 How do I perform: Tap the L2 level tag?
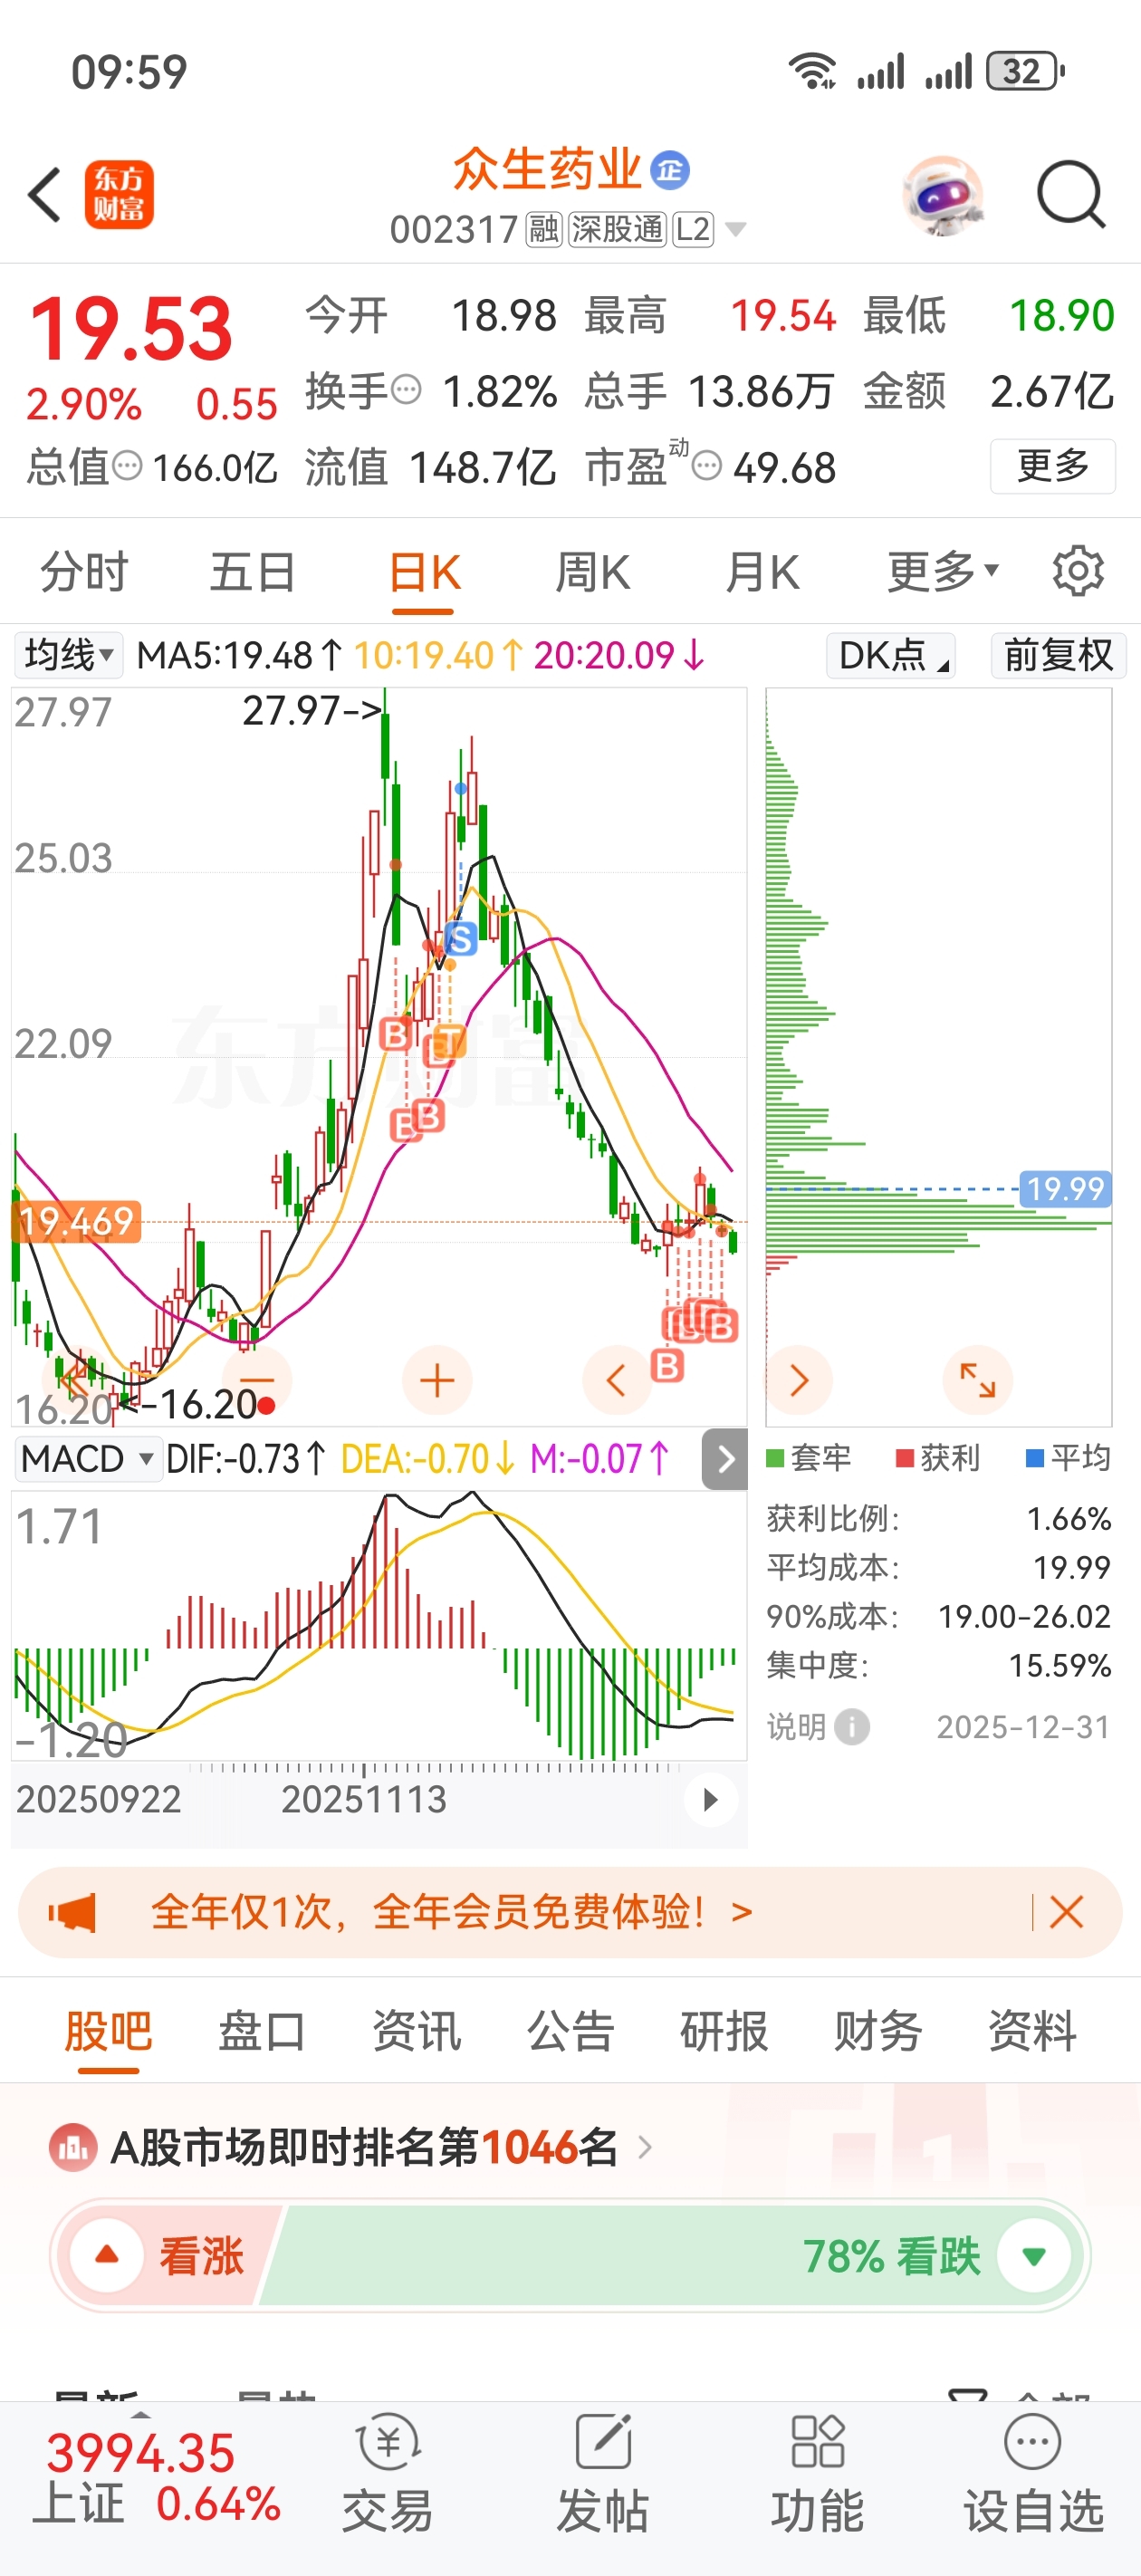click(x=693, y=230)
